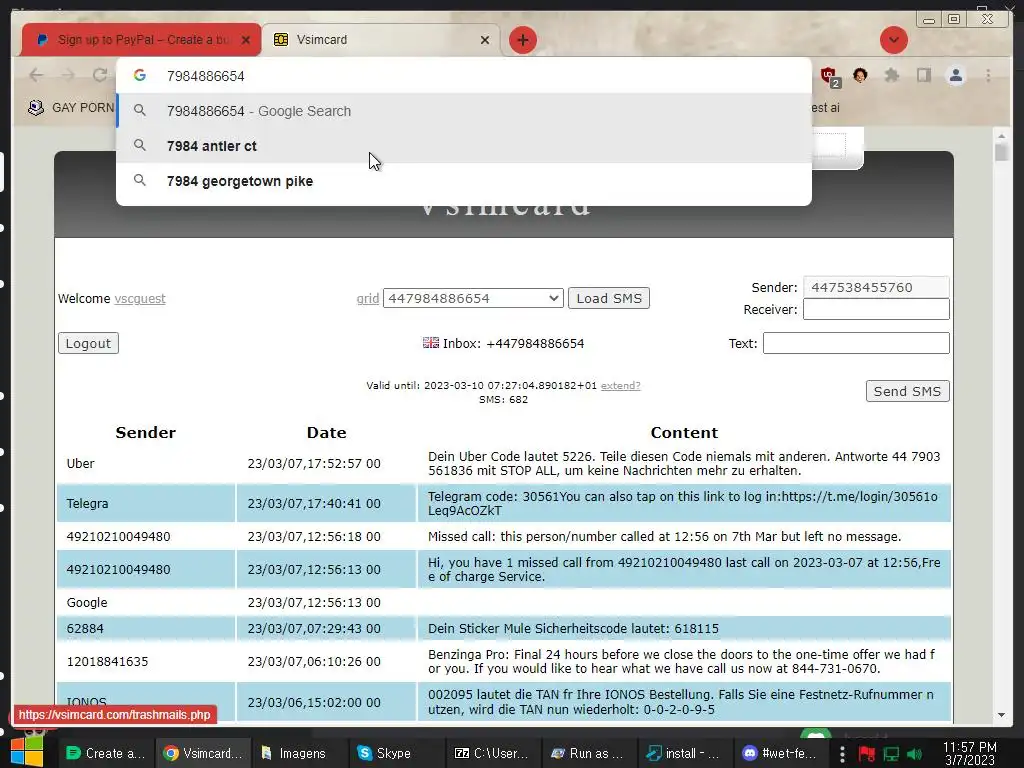Click the Date column header
This screenshot has width=1024, height=768.
[x=327, y=432]
